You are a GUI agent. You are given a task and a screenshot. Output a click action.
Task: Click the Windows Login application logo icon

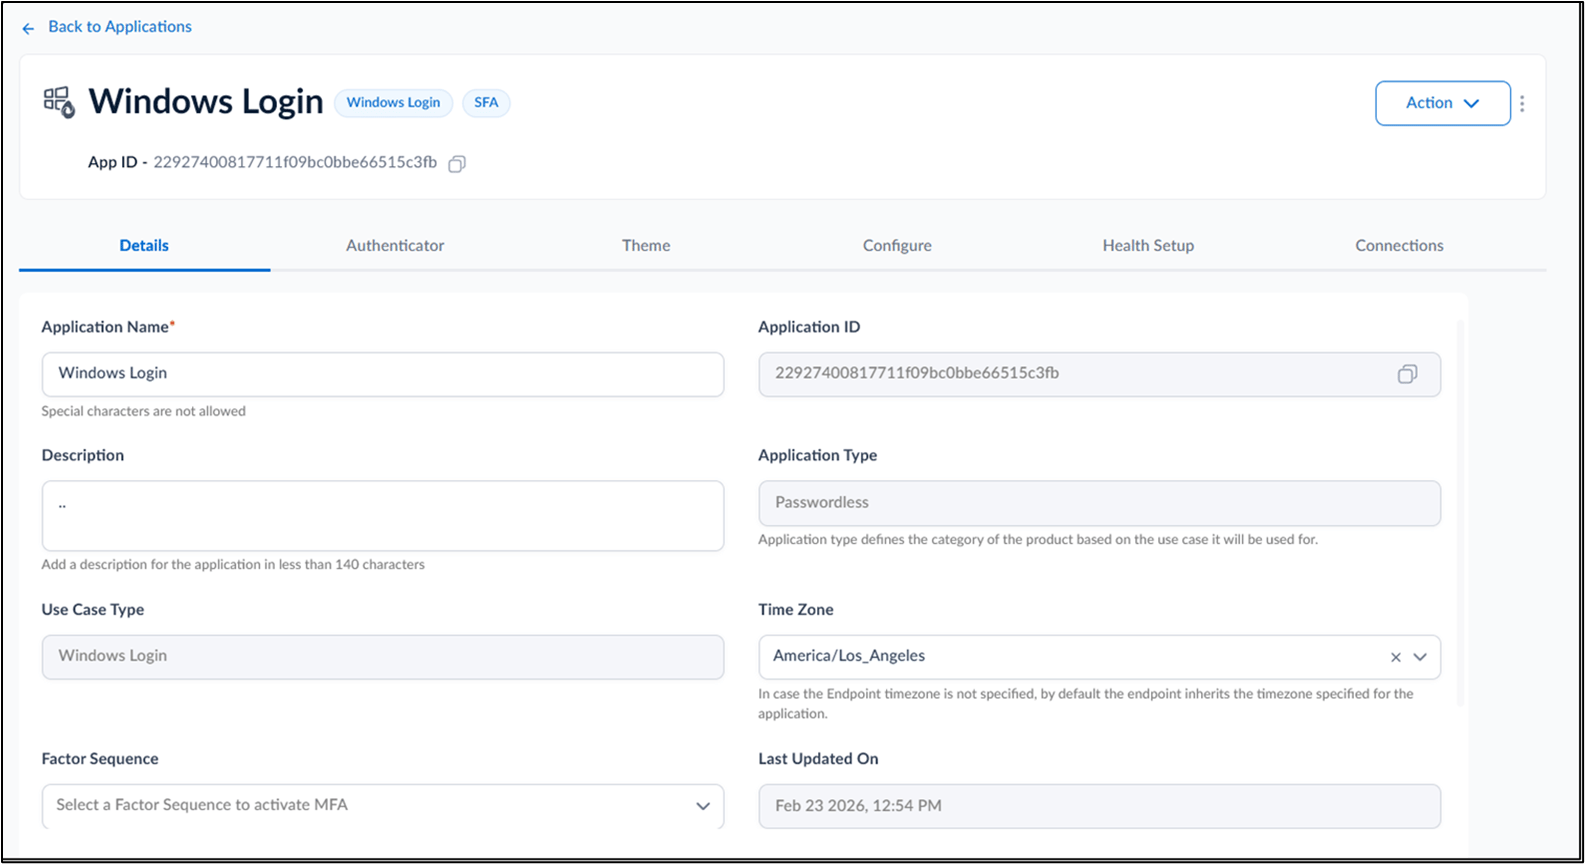[x=59, y=102]
